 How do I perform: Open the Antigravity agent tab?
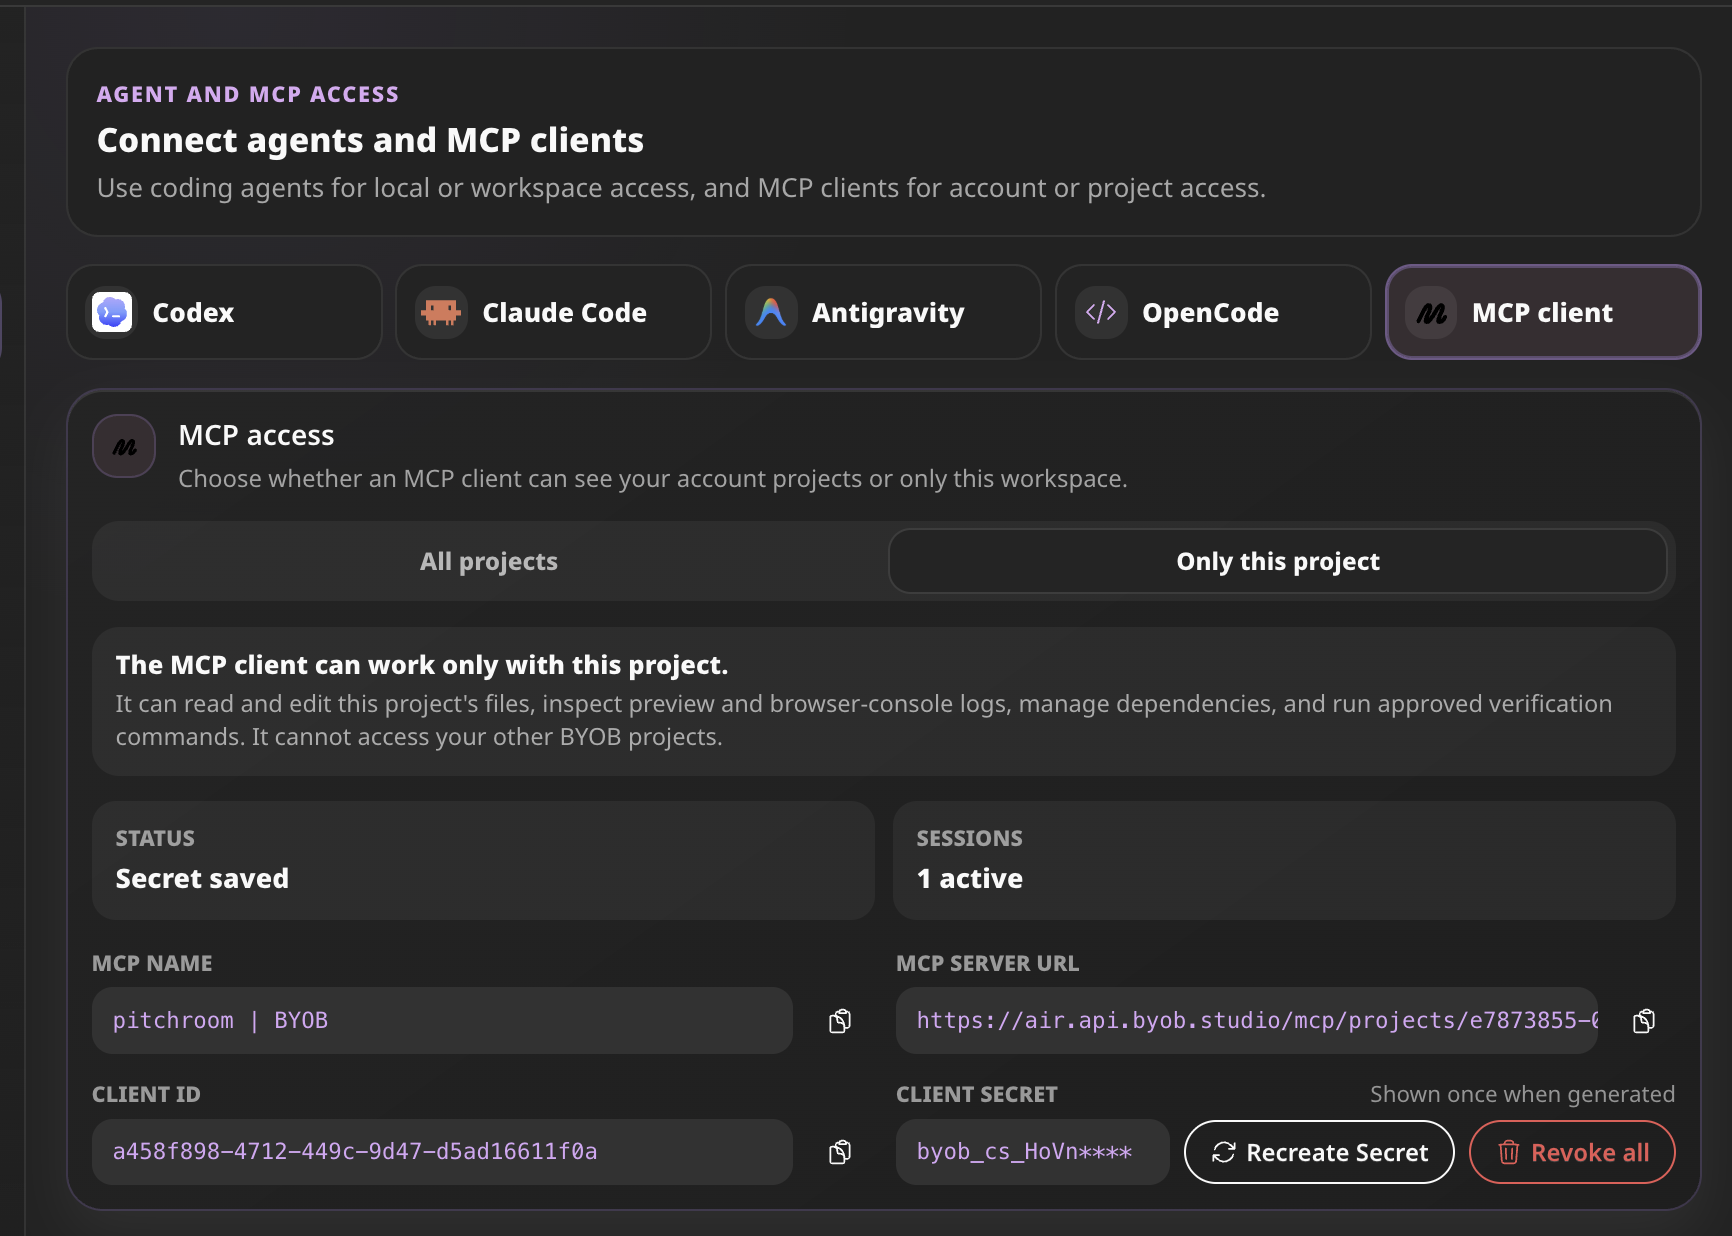(x=883, y=312)
